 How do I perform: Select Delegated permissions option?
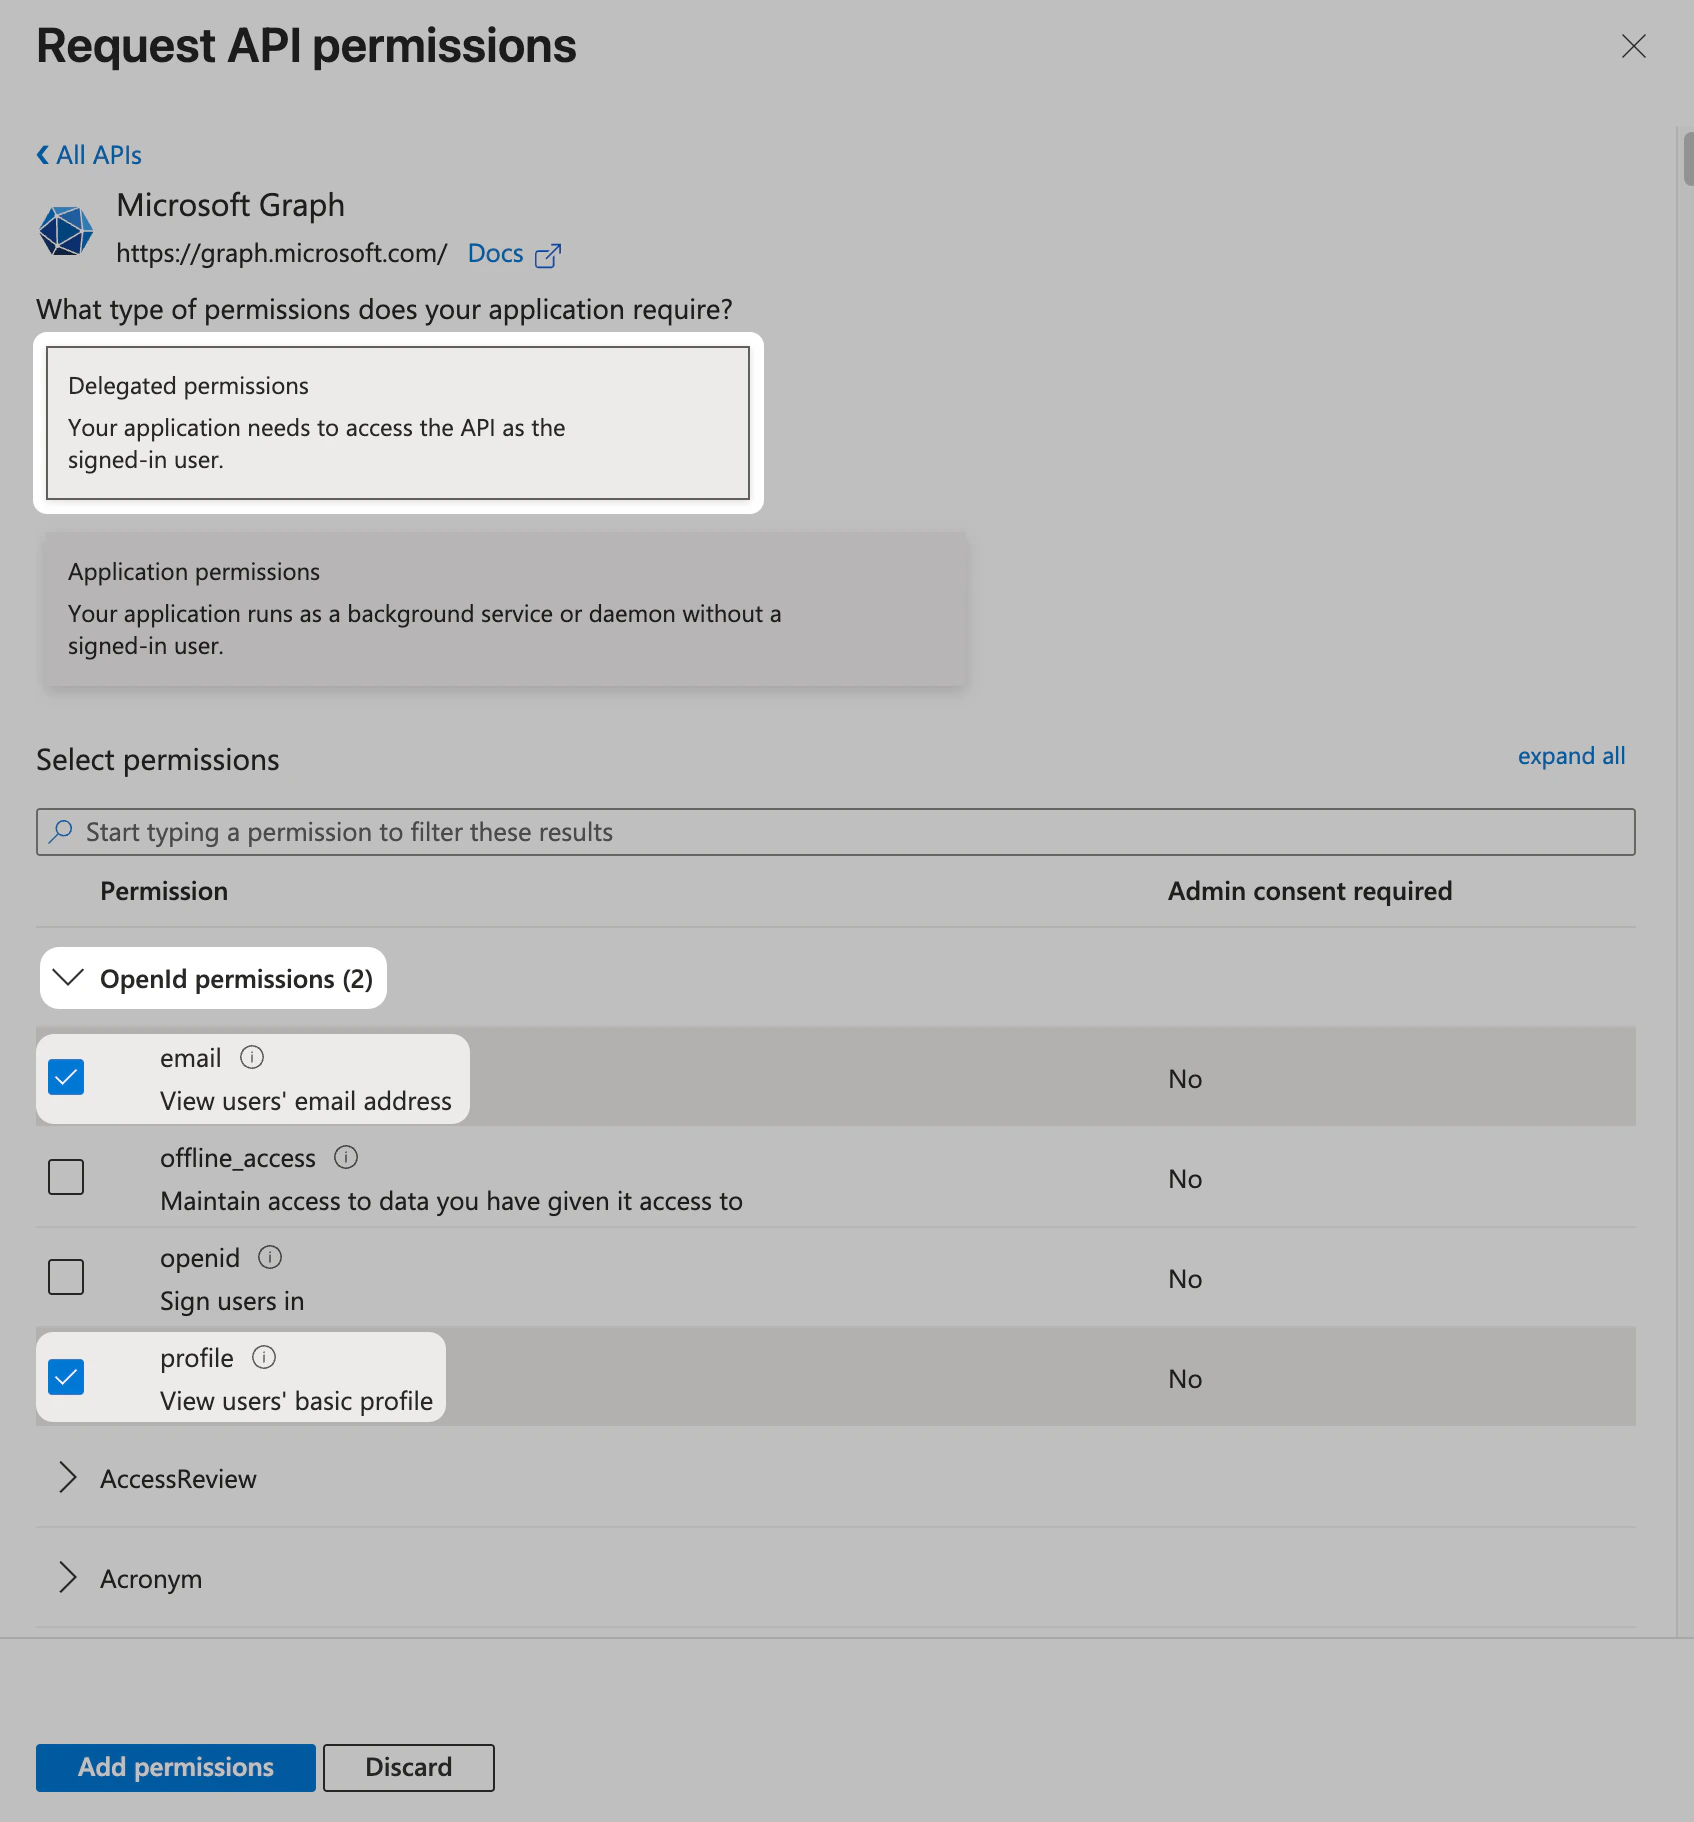(397, 422)
